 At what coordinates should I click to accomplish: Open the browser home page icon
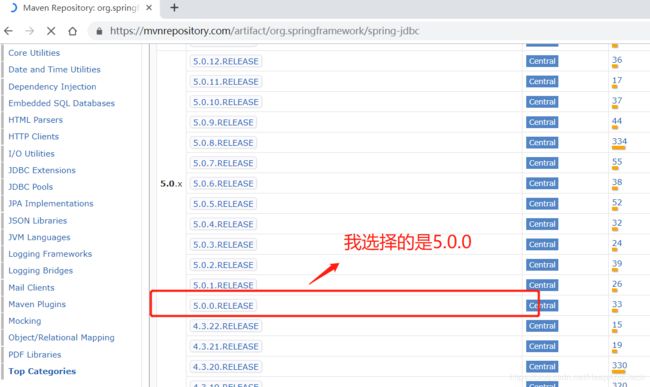[73, 31]
